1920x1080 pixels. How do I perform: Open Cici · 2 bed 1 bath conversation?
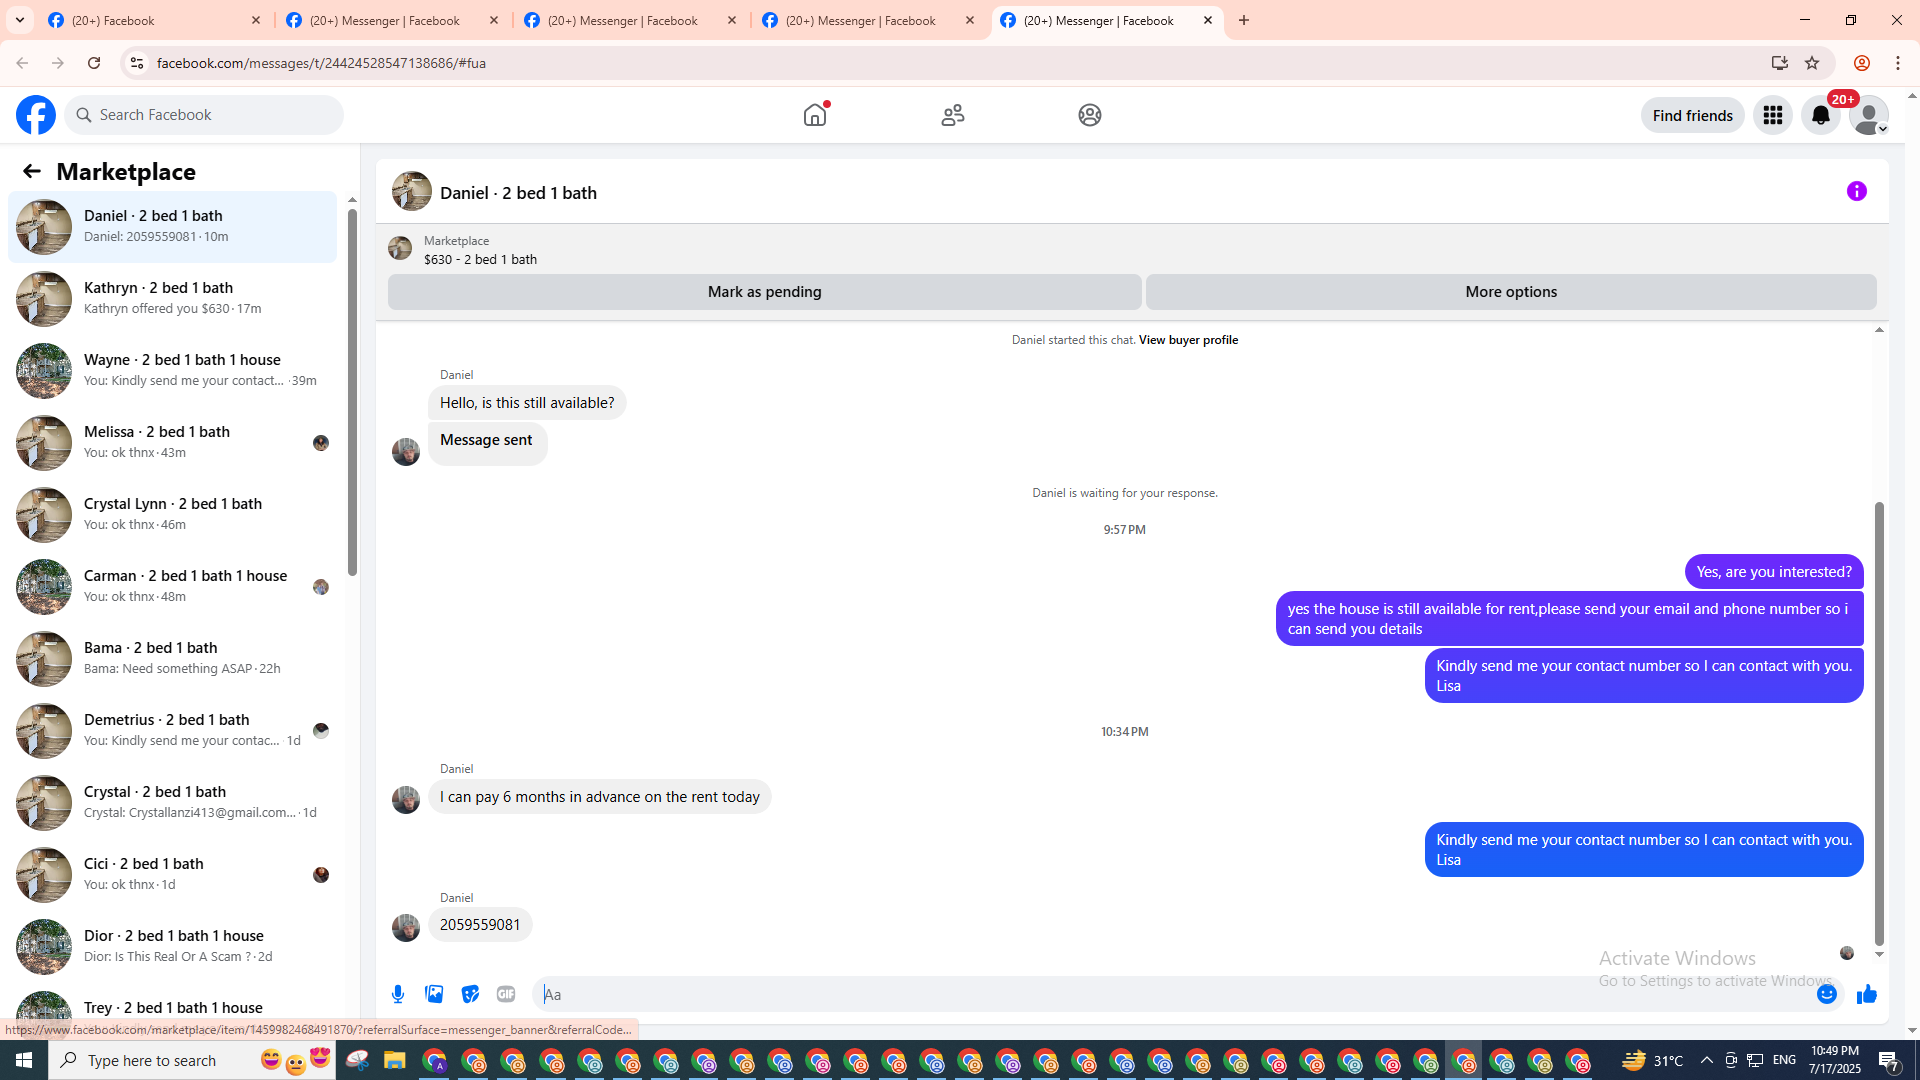coord(173,875)
